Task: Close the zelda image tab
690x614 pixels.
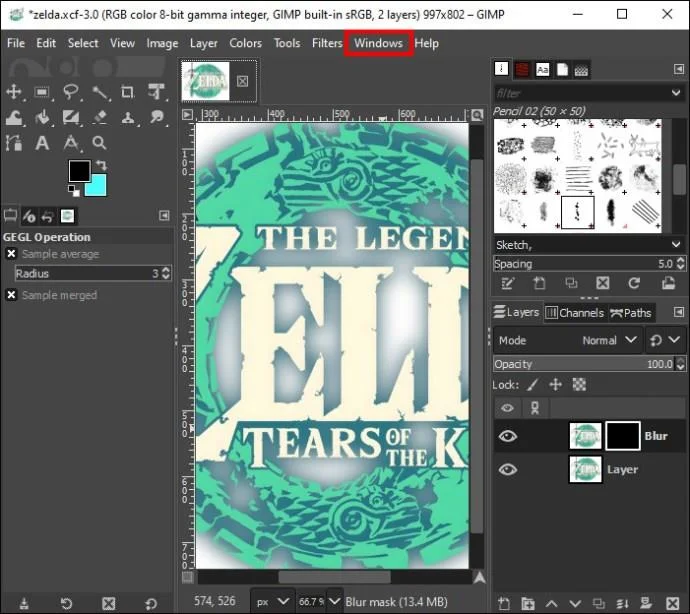Action: 242,81
